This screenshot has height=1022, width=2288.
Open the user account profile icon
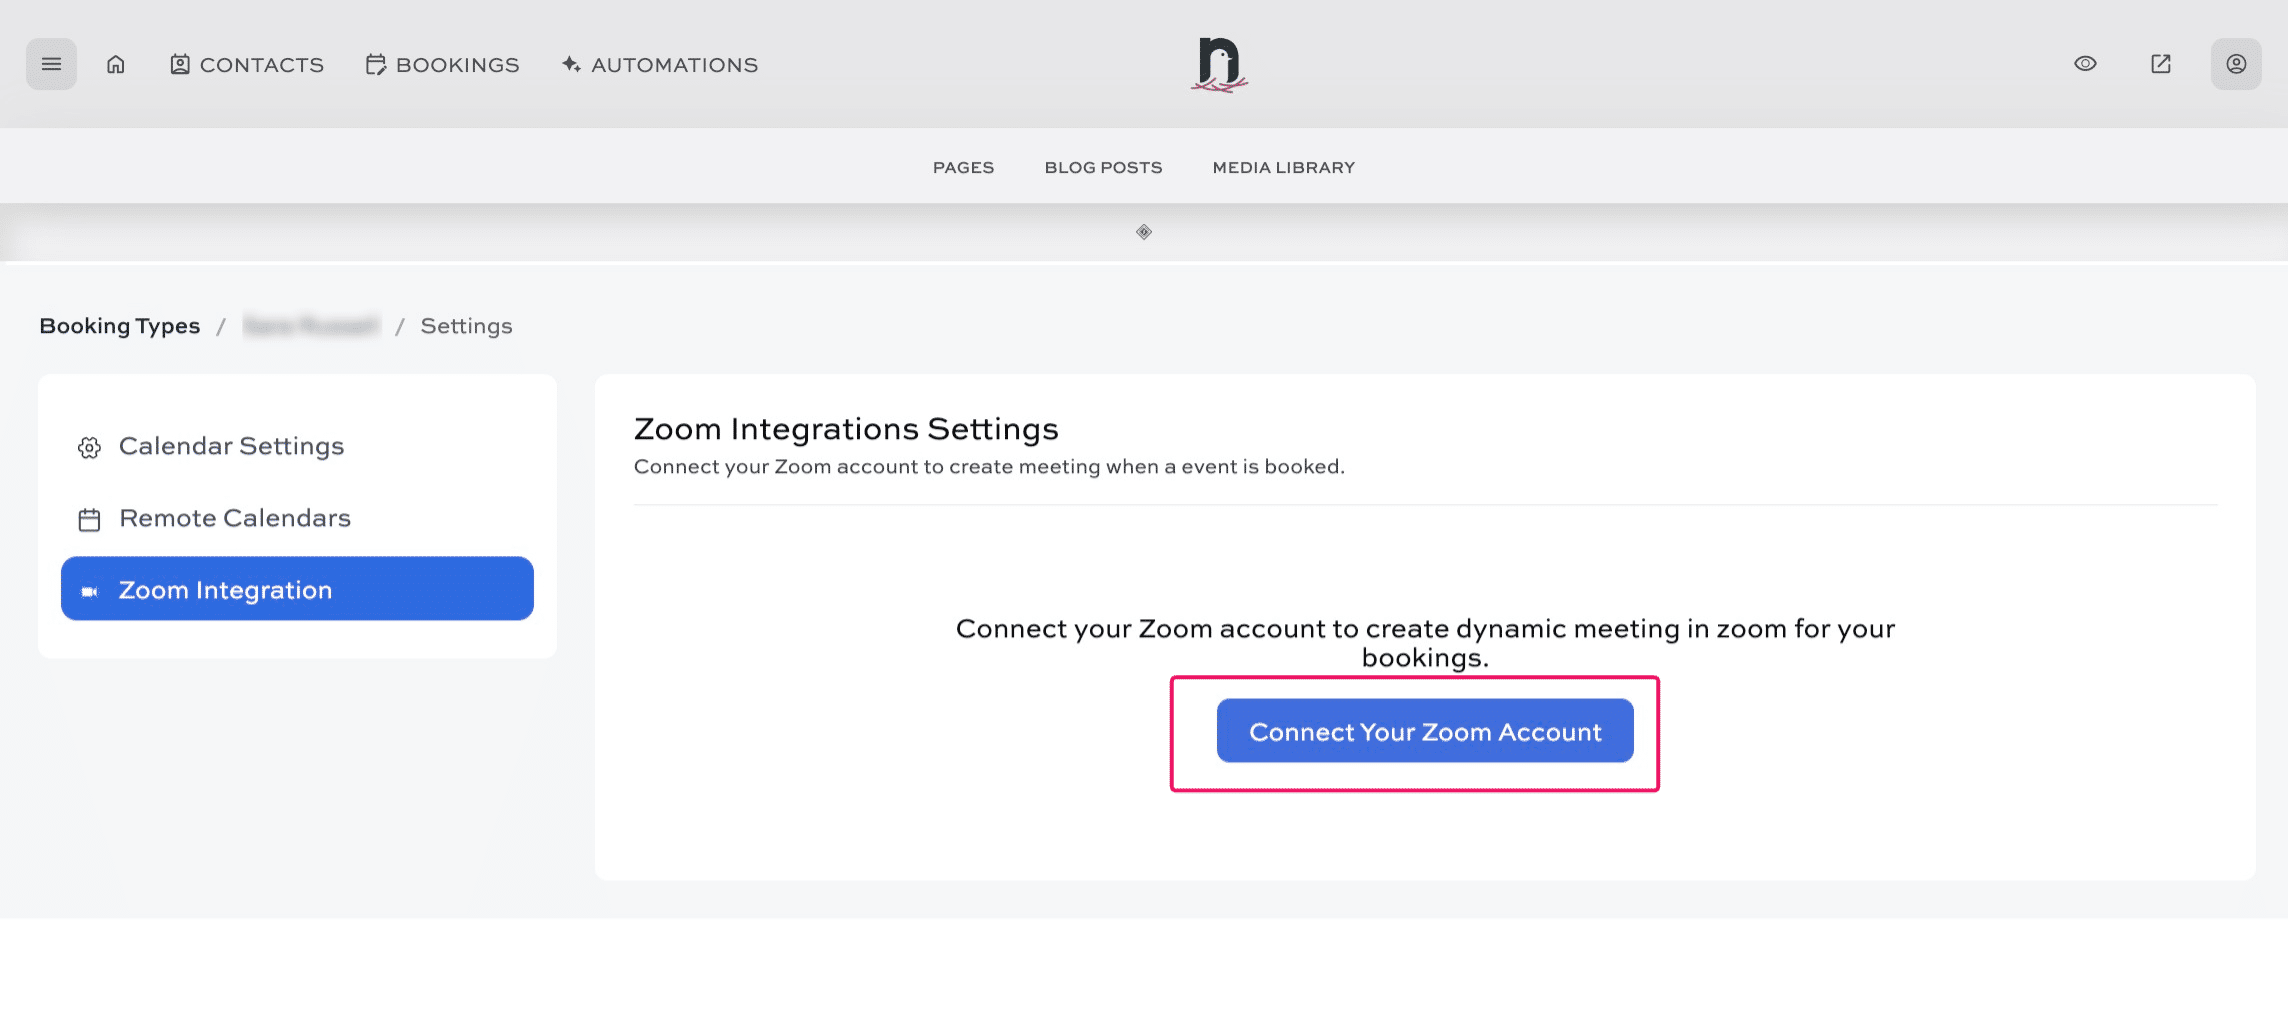point(2236,63)
